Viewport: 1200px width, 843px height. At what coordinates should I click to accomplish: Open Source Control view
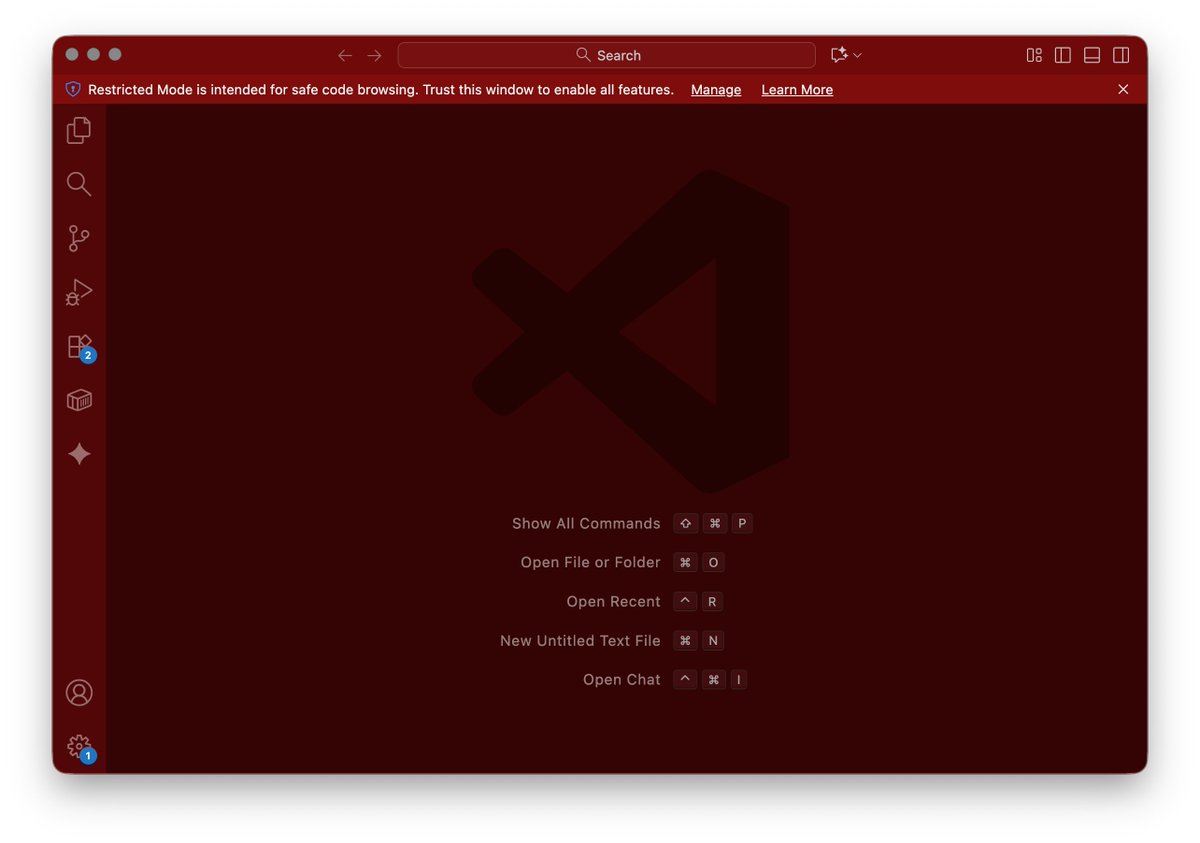(x=79, y=238)
